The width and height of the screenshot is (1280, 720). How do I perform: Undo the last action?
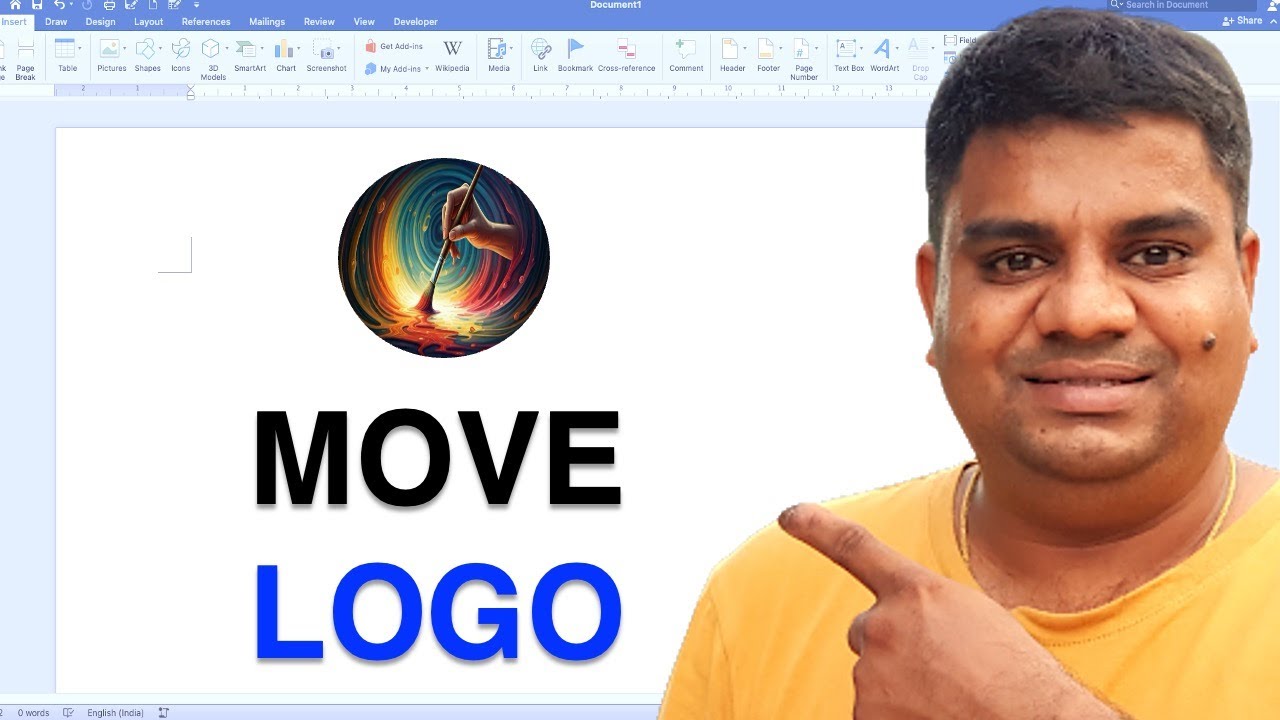click(x=59, y=5)
